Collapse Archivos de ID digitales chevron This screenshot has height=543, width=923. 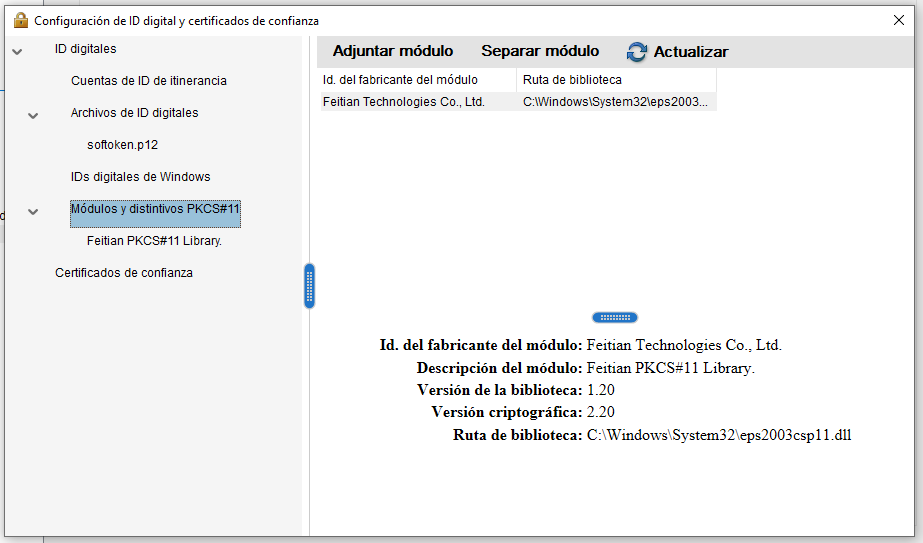pyautogui.click(x=33, y=115)
